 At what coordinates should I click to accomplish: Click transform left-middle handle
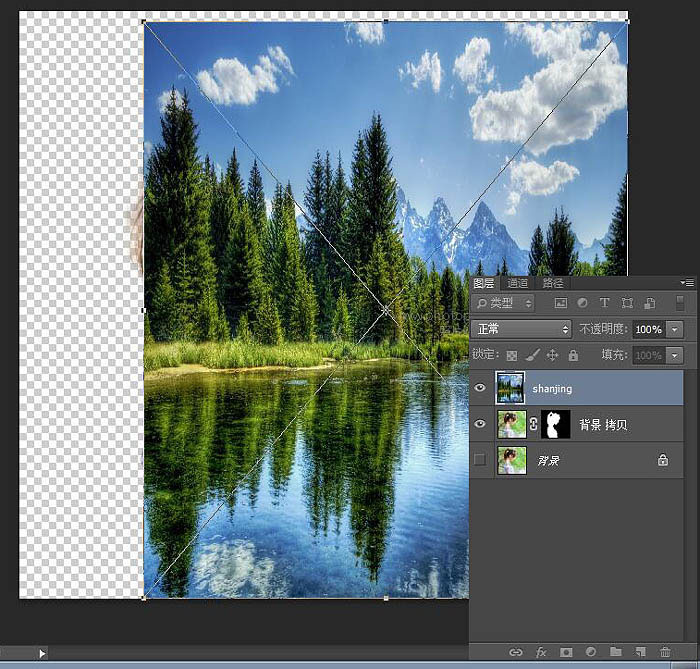[143, 310]
